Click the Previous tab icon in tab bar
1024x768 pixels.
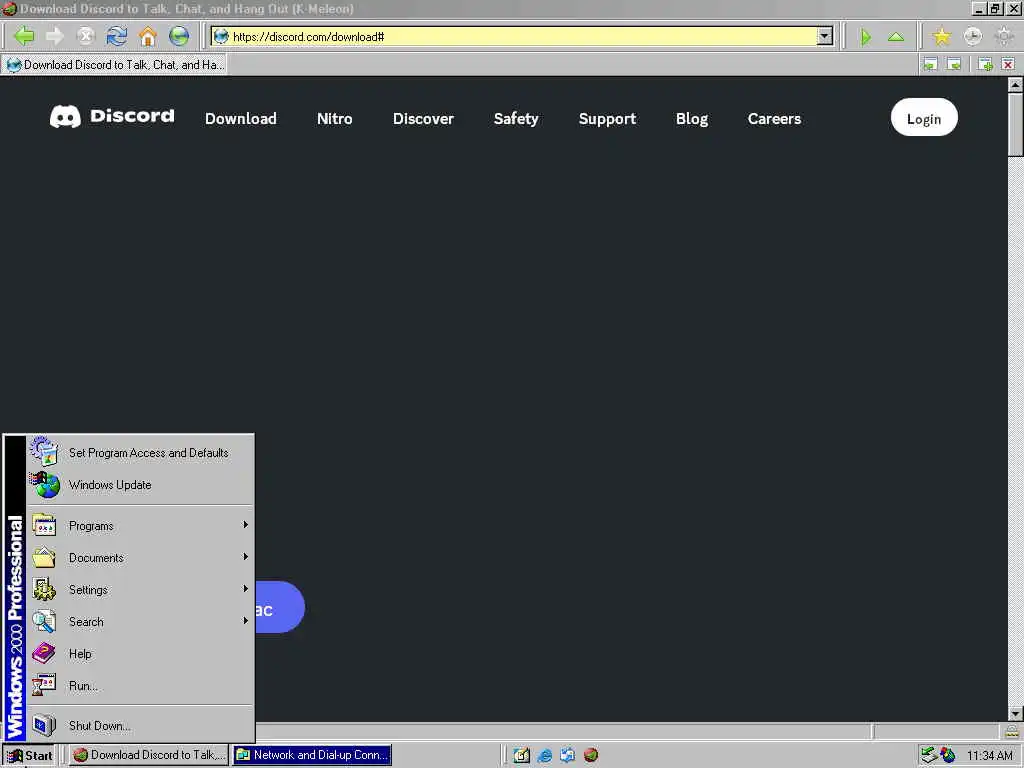[930, 64]
